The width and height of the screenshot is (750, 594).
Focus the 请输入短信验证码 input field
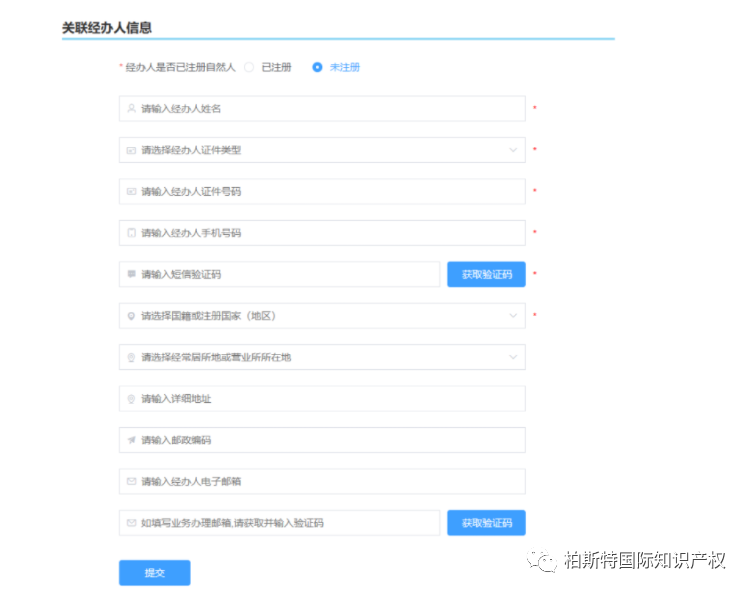(x=279, y=274)
